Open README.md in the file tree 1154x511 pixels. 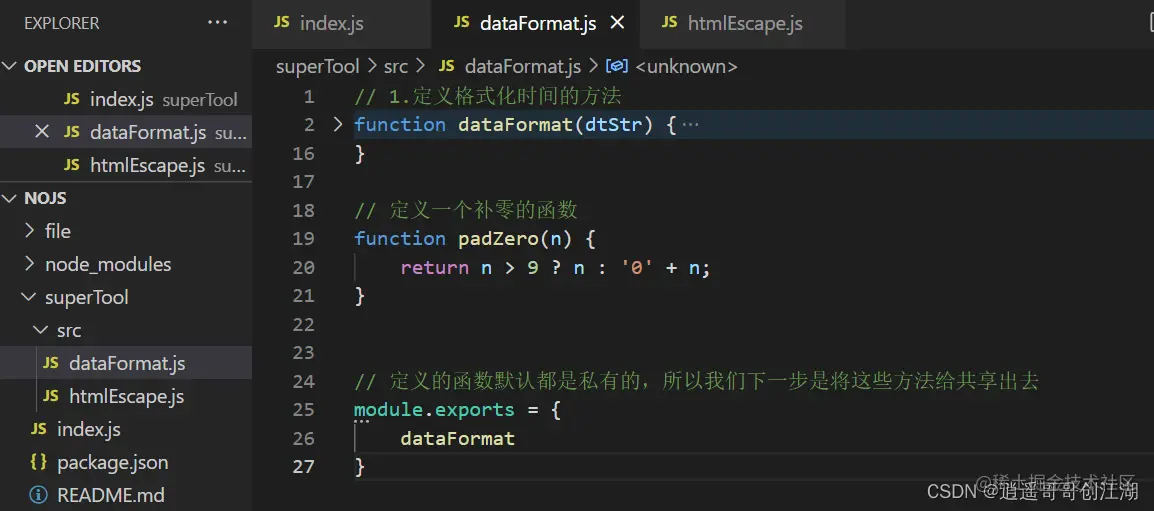point(126,495)
